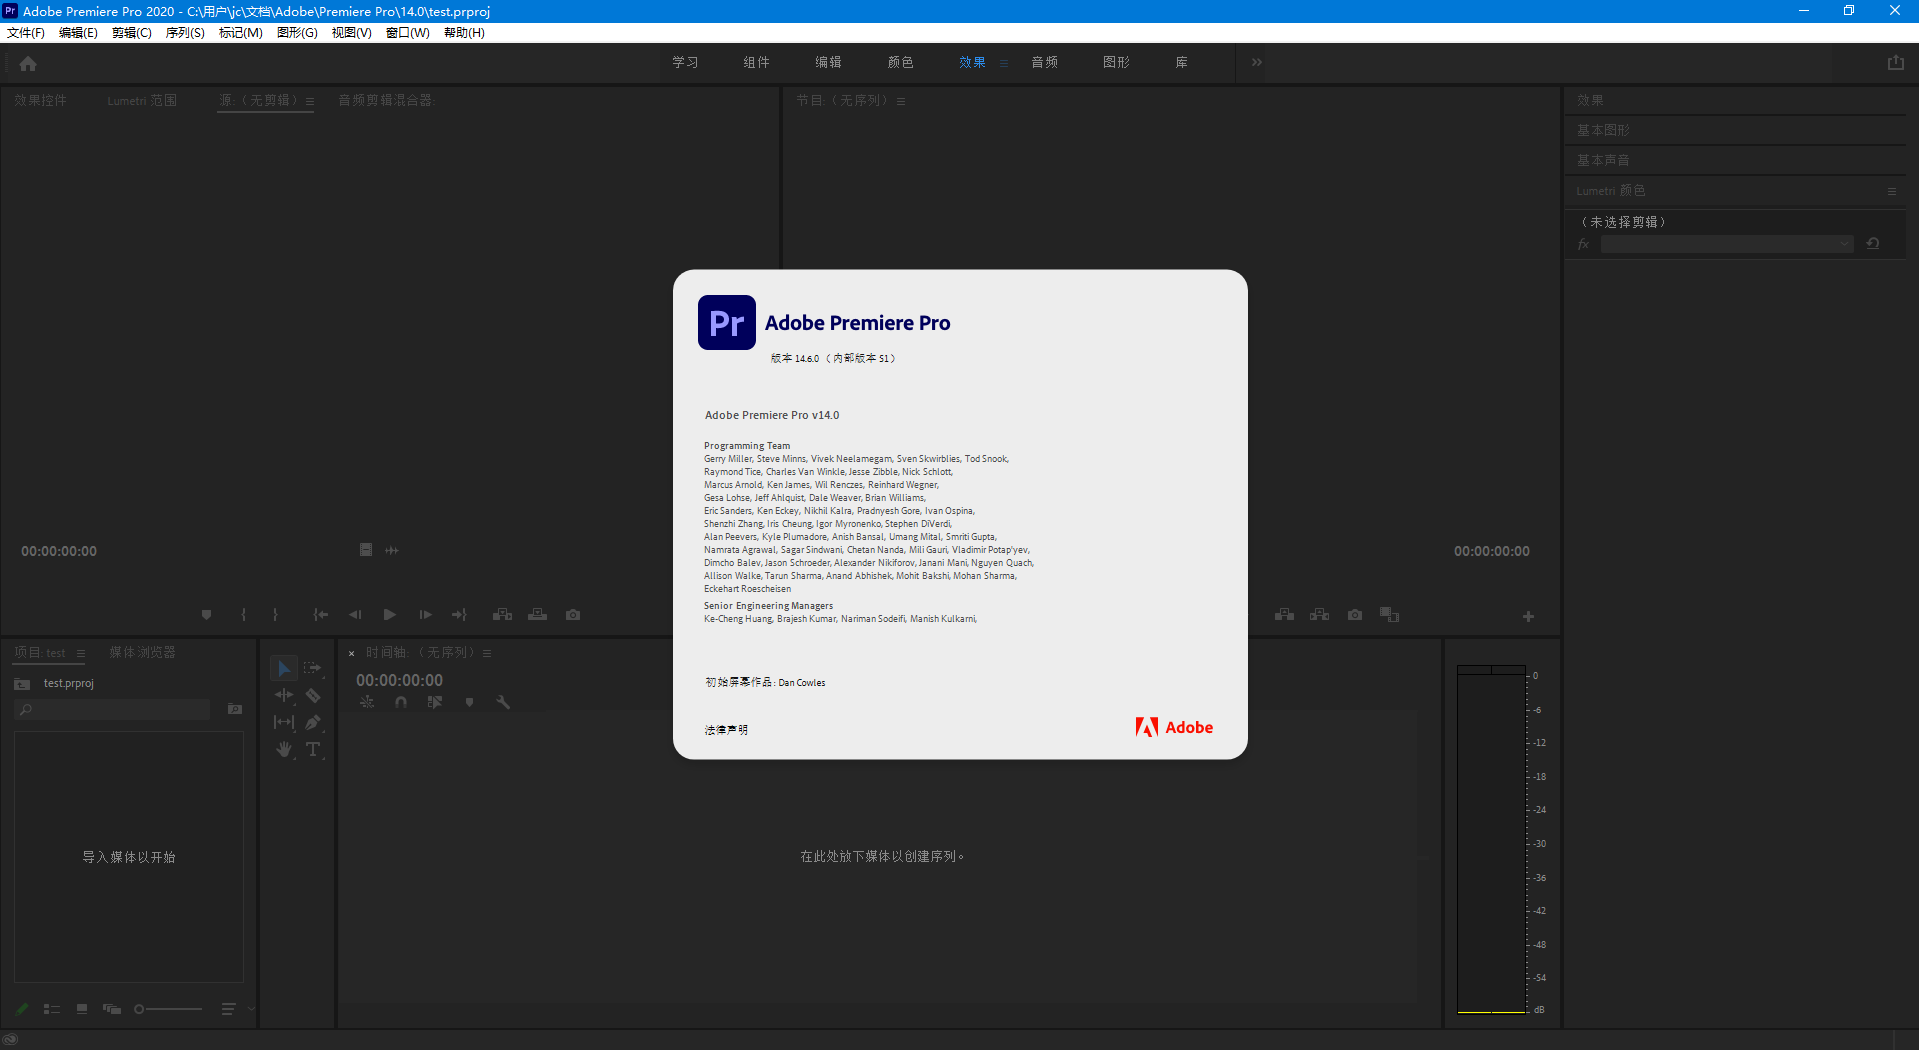The height and width of the screenshot is (1050, 1919).
Task: Click the Extract button in Program monitor
Action: (1320, 615)
